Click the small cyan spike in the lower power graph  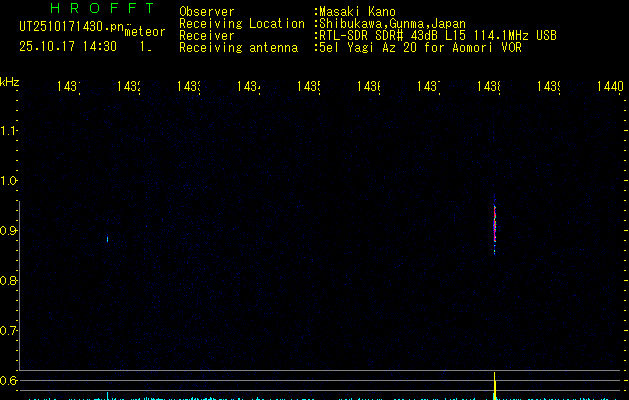(108, 396)
